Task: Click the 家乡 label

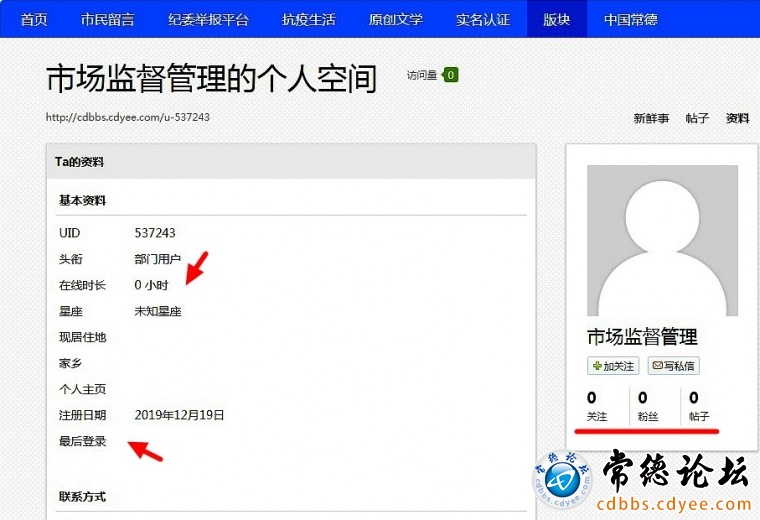Action: [x=70, y=363]
